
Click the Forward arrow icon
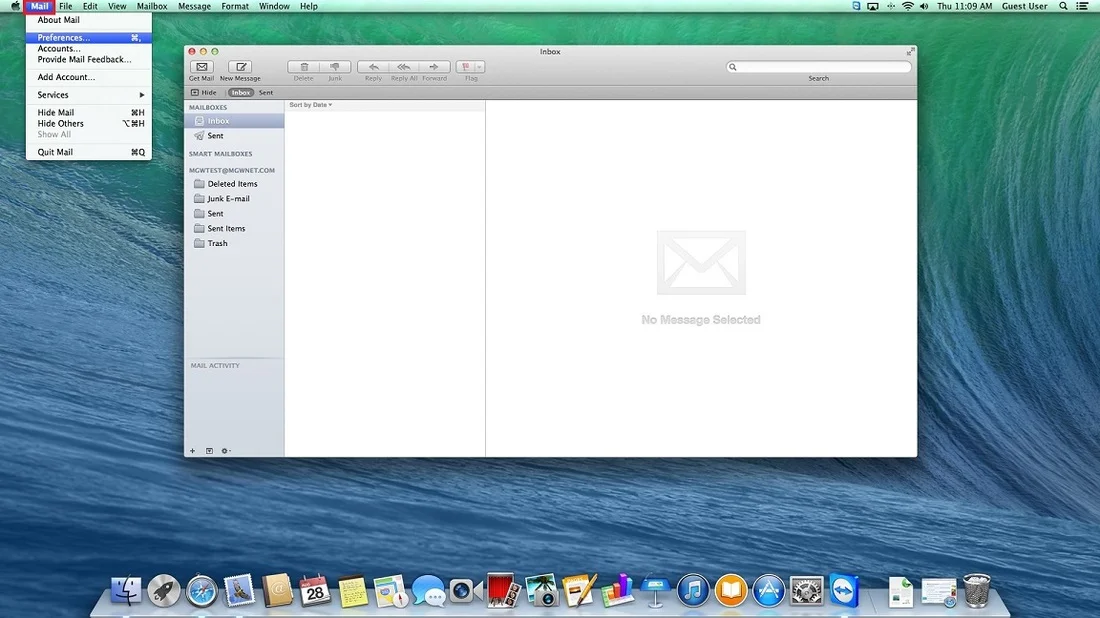[x=434, y=67]
